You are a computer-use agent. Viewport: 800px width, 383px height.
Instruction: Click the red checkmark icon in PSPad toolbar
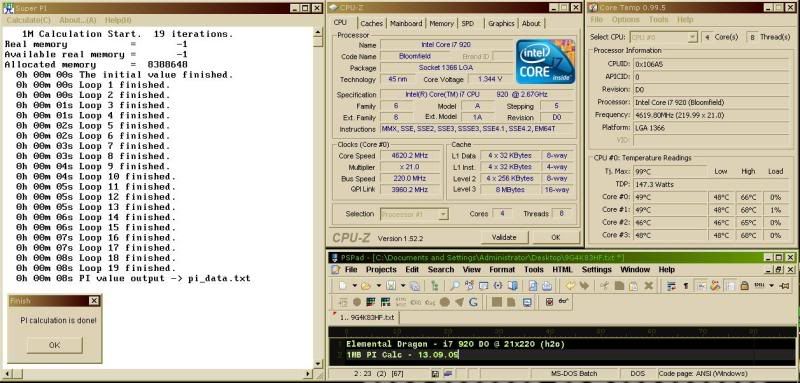coord(549,302)
